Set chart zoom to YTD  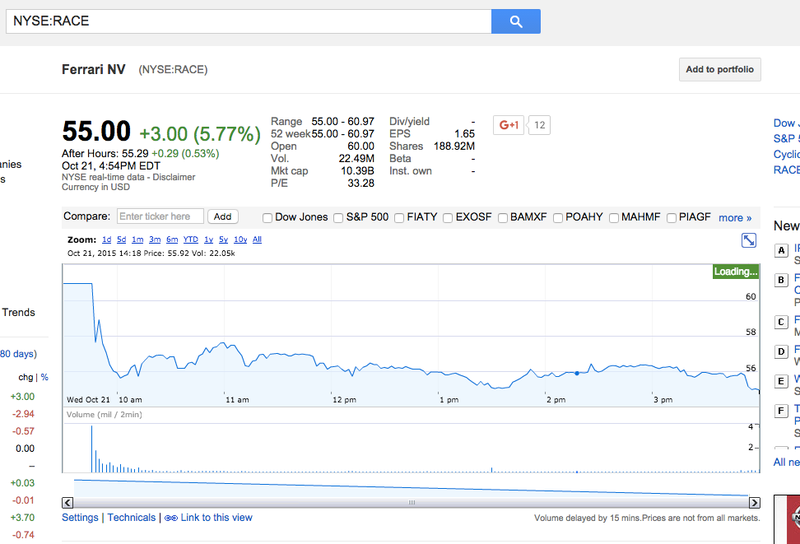tap(191, 239)
